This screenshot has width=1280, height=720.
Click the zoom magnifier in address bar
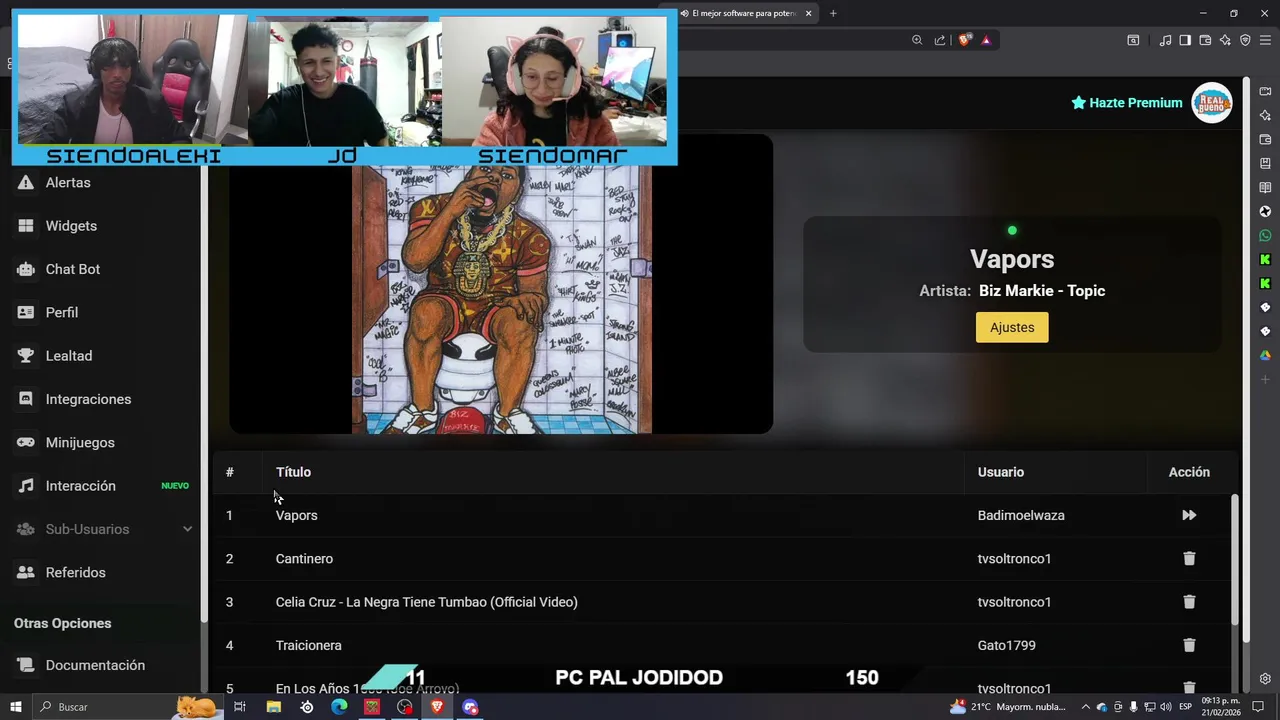pyautogui.click(x=917, y=40)
